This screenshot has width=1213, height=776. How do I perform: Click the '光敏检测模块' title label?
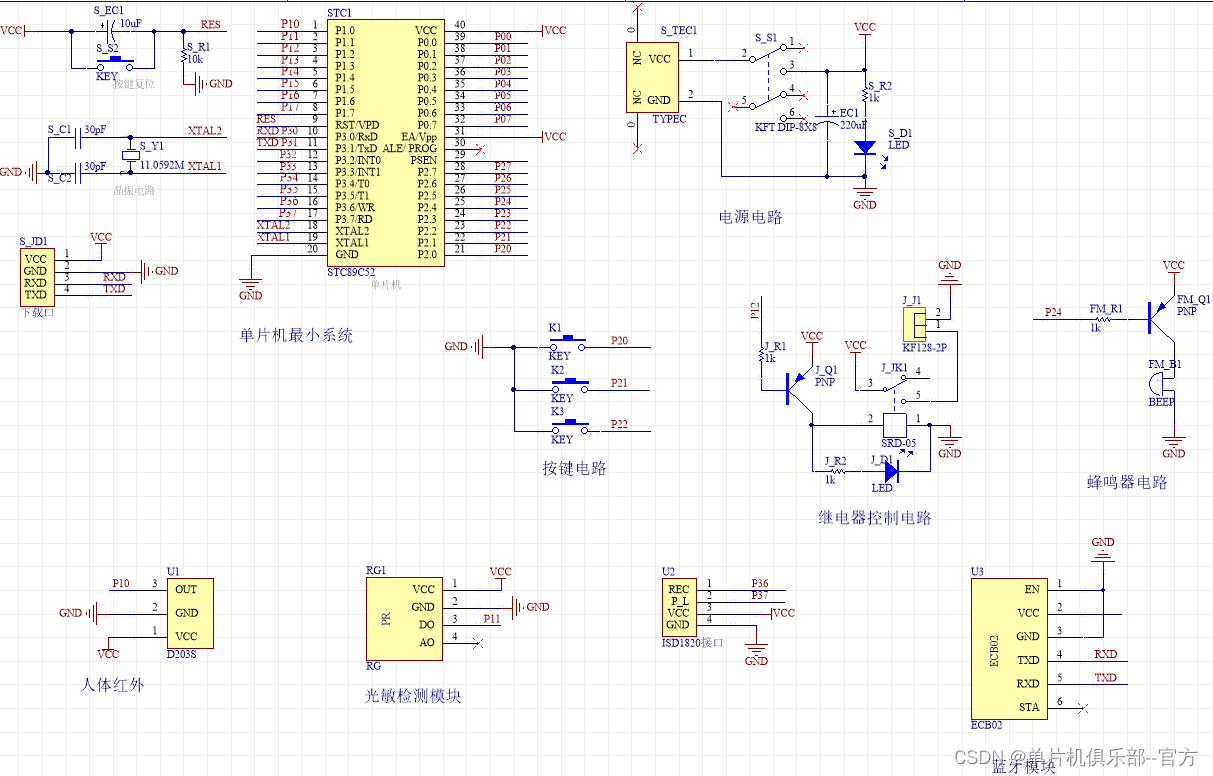413,696
